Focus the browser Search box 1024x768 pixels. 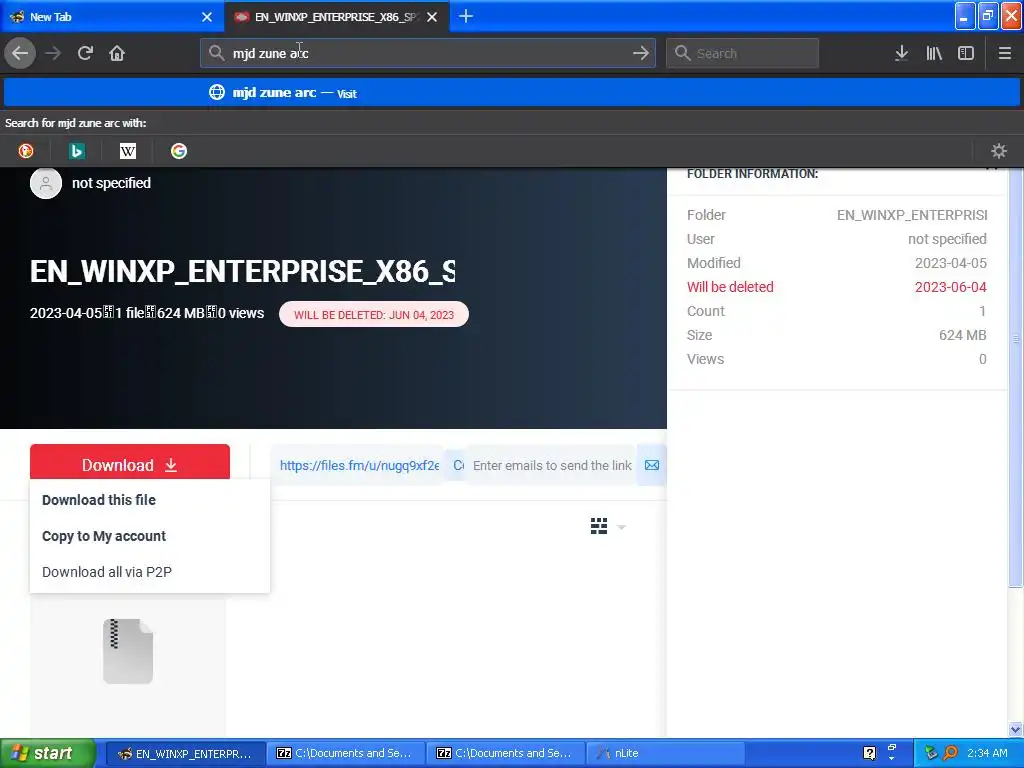[x=743, y=53]
